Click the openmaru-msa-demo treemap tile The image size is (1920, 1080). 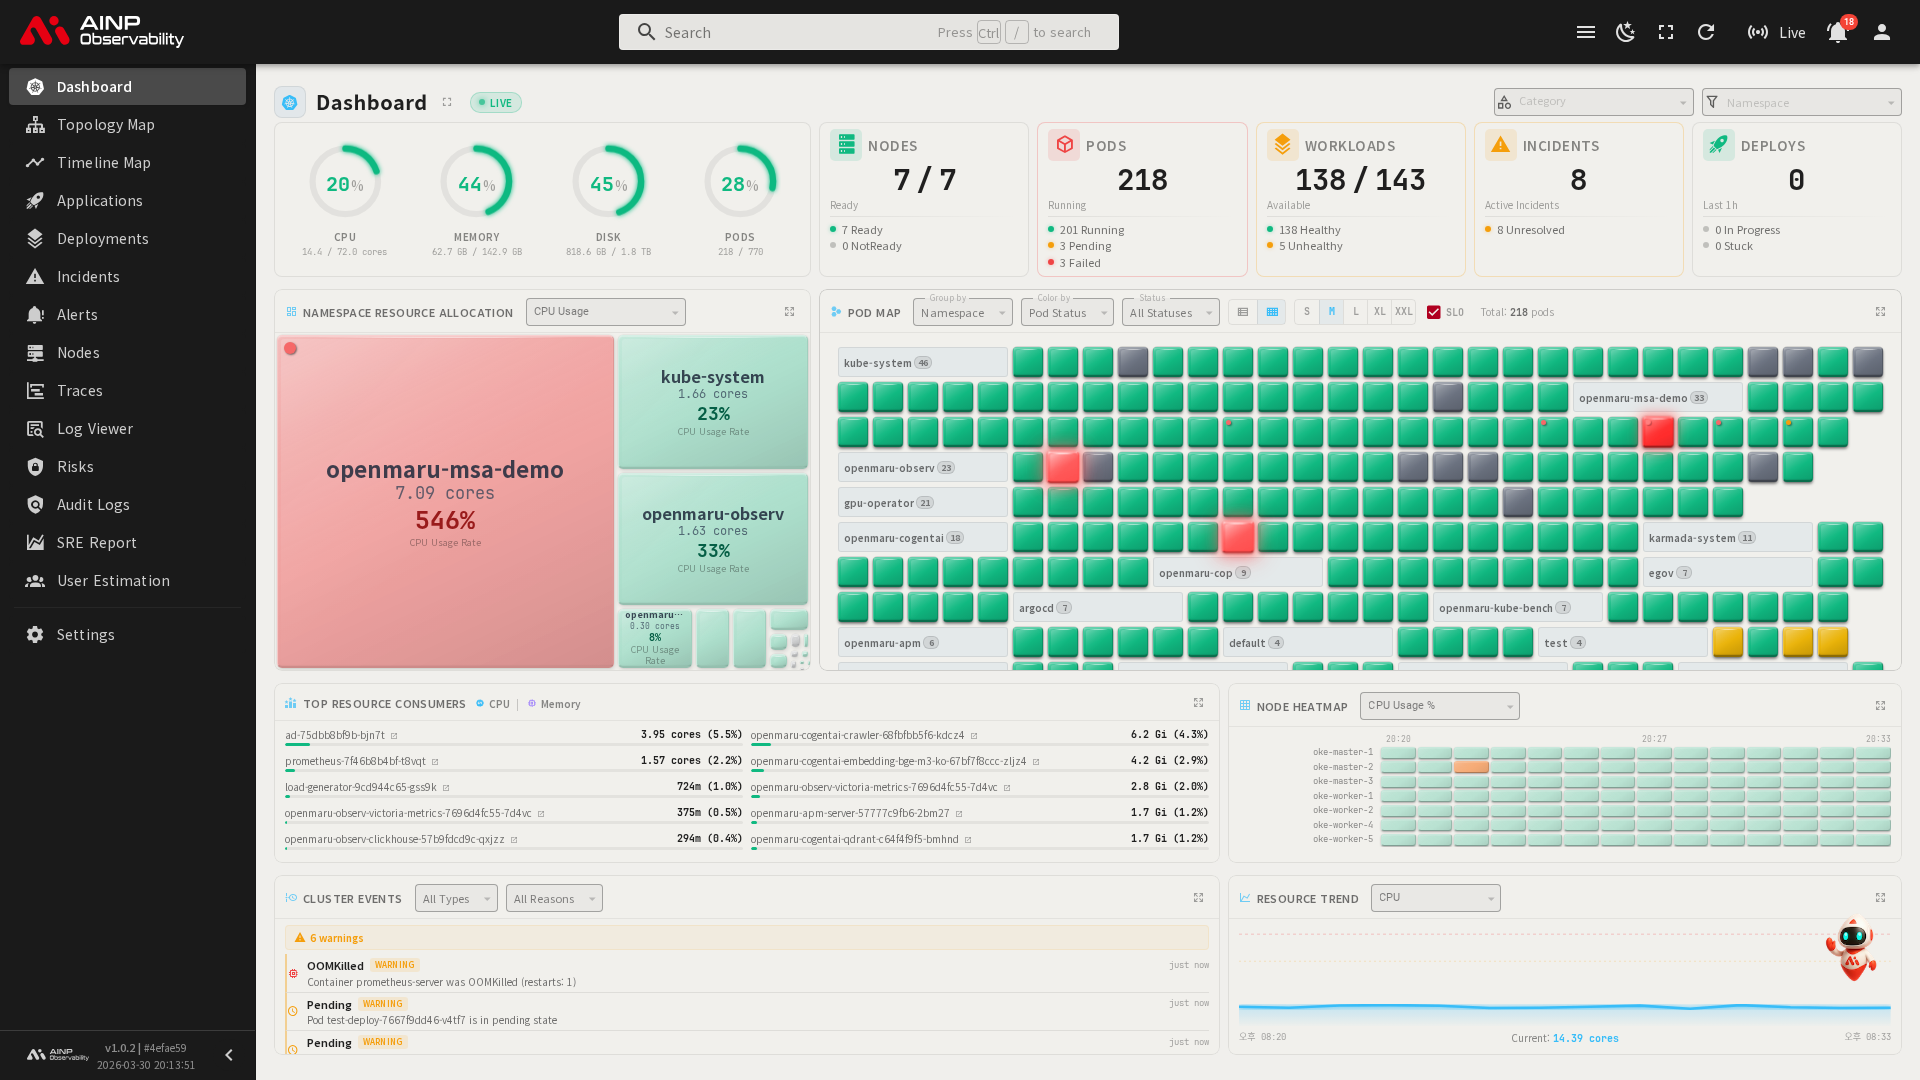(445, 502)
